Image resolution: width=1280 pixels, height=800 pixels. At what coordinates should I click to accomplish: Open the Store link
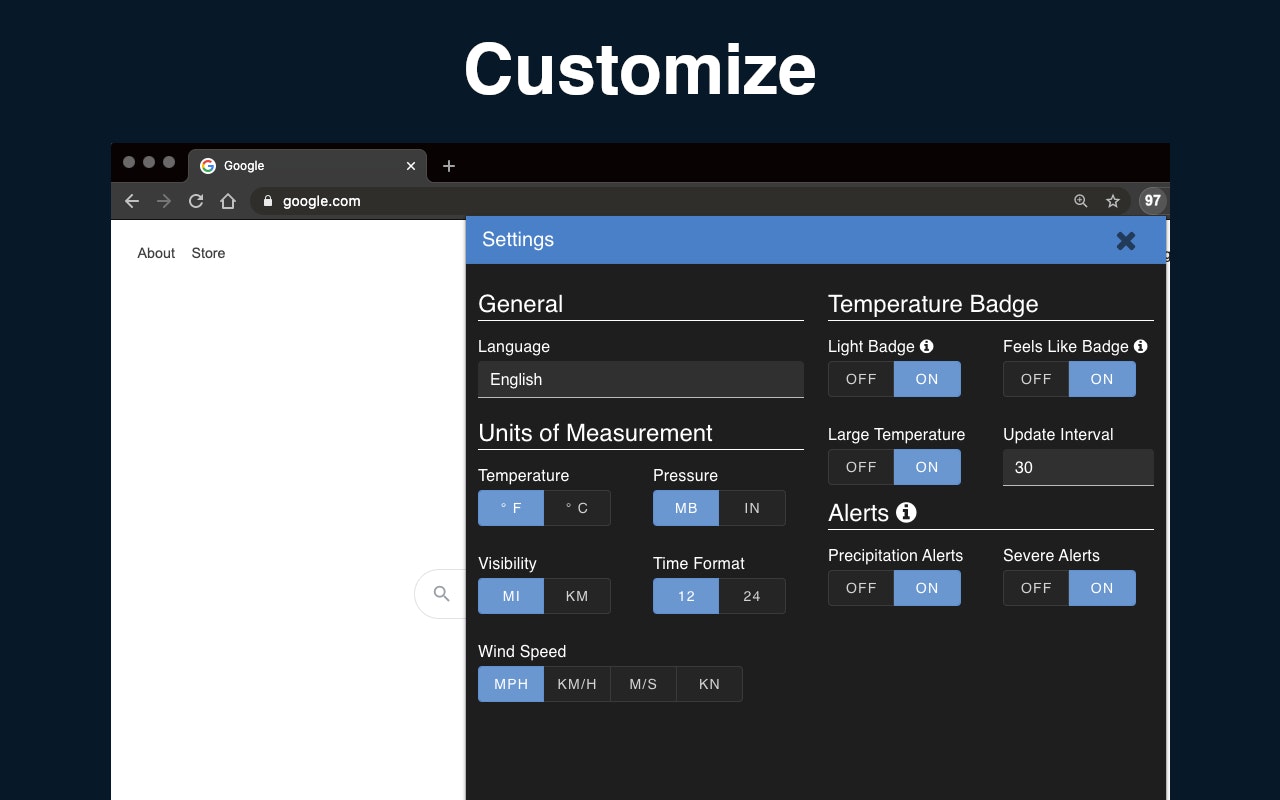(208, 253)
